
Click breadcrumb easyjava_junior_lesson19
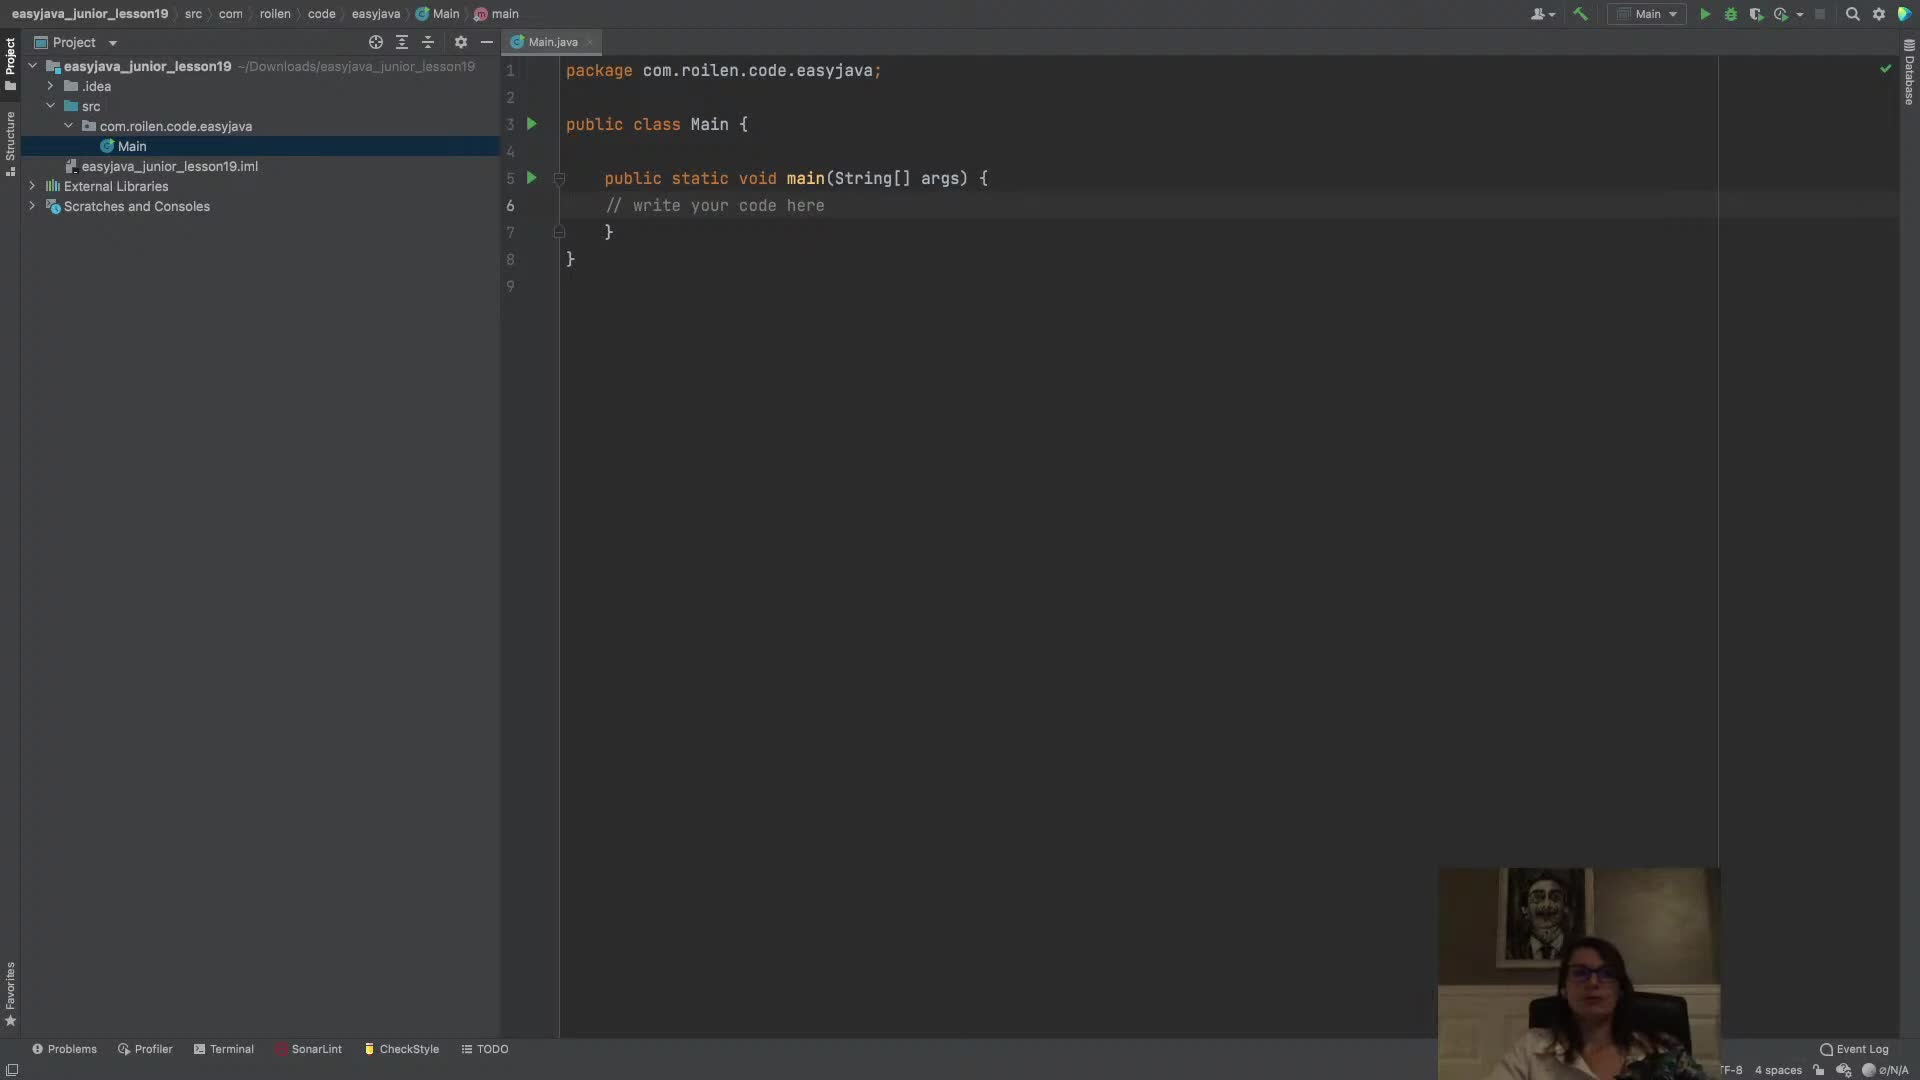[90, 14]
